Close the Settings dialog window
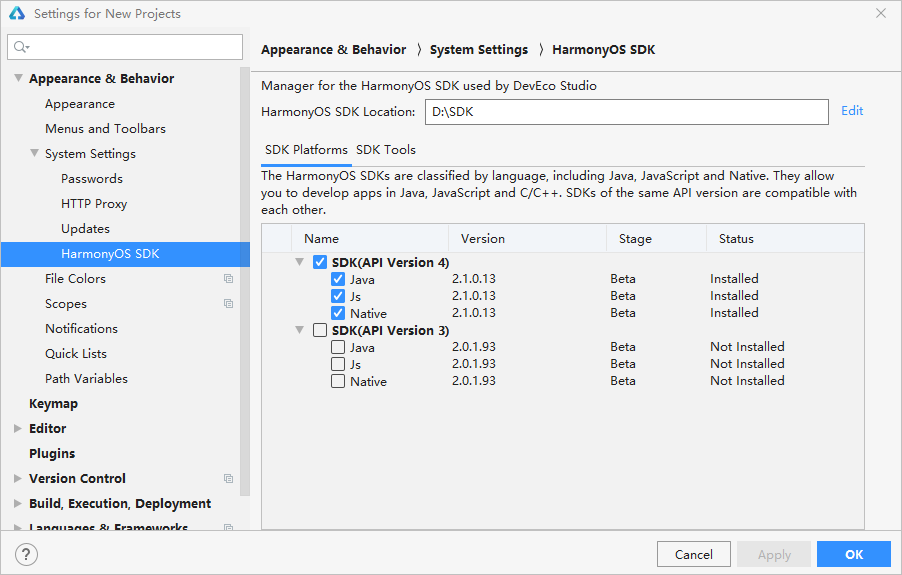 881,13
